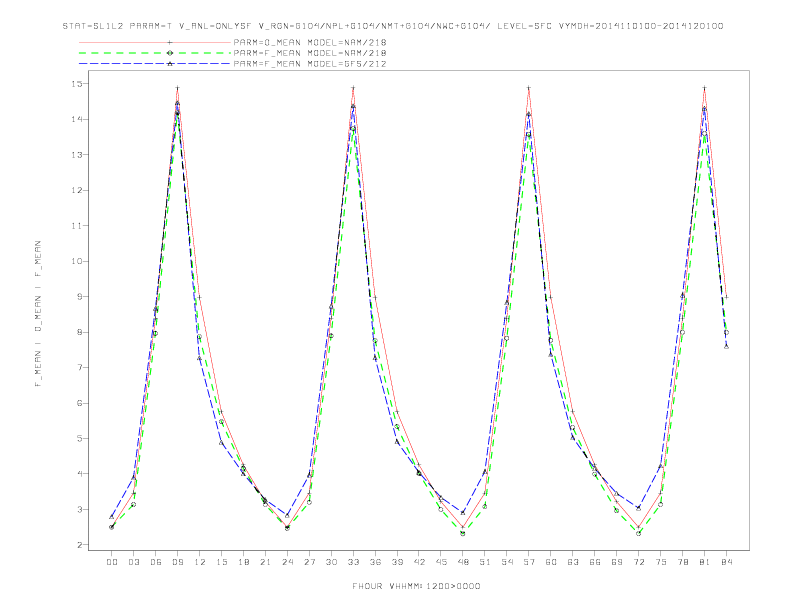The height and width of the screenshot is (612, 792).
Task: Click x-axis forecast hour label 75
Action: tap(661, 562)
